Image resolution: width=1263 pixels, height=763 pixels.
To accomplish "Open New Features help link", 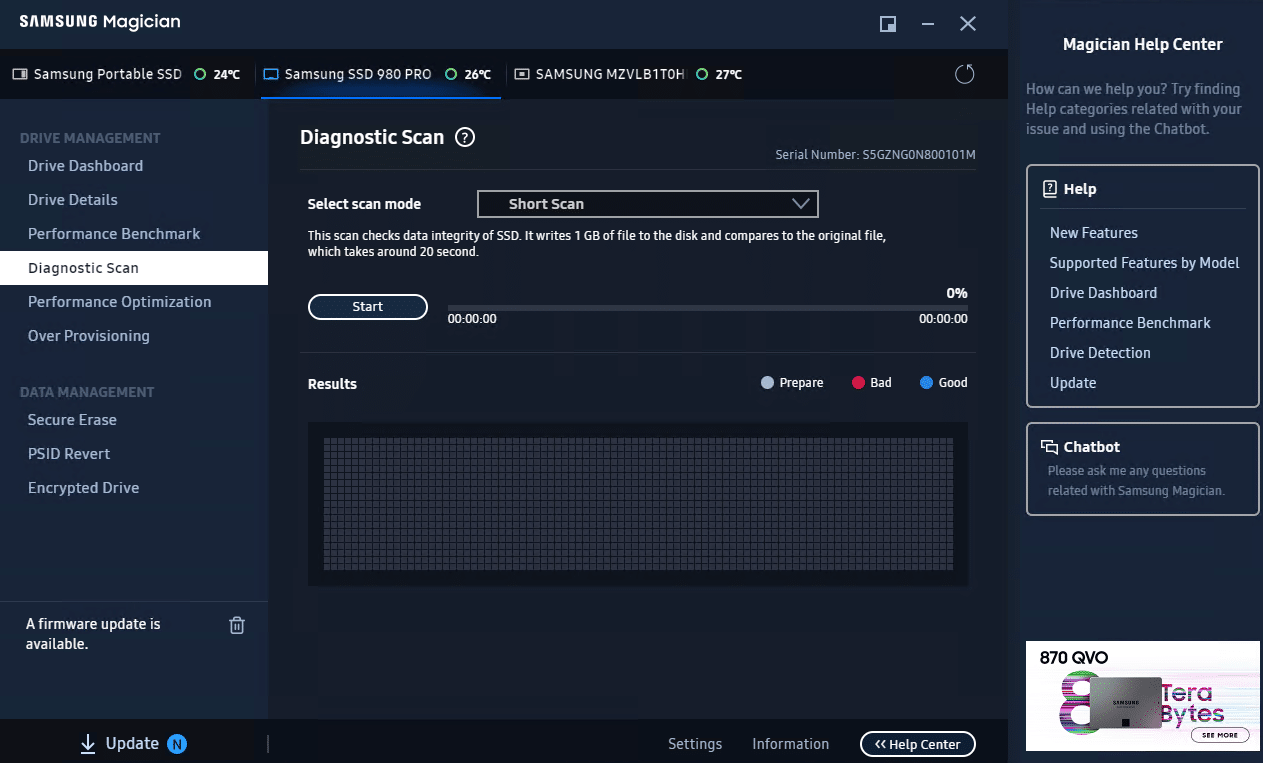I will coord(1094,233).
